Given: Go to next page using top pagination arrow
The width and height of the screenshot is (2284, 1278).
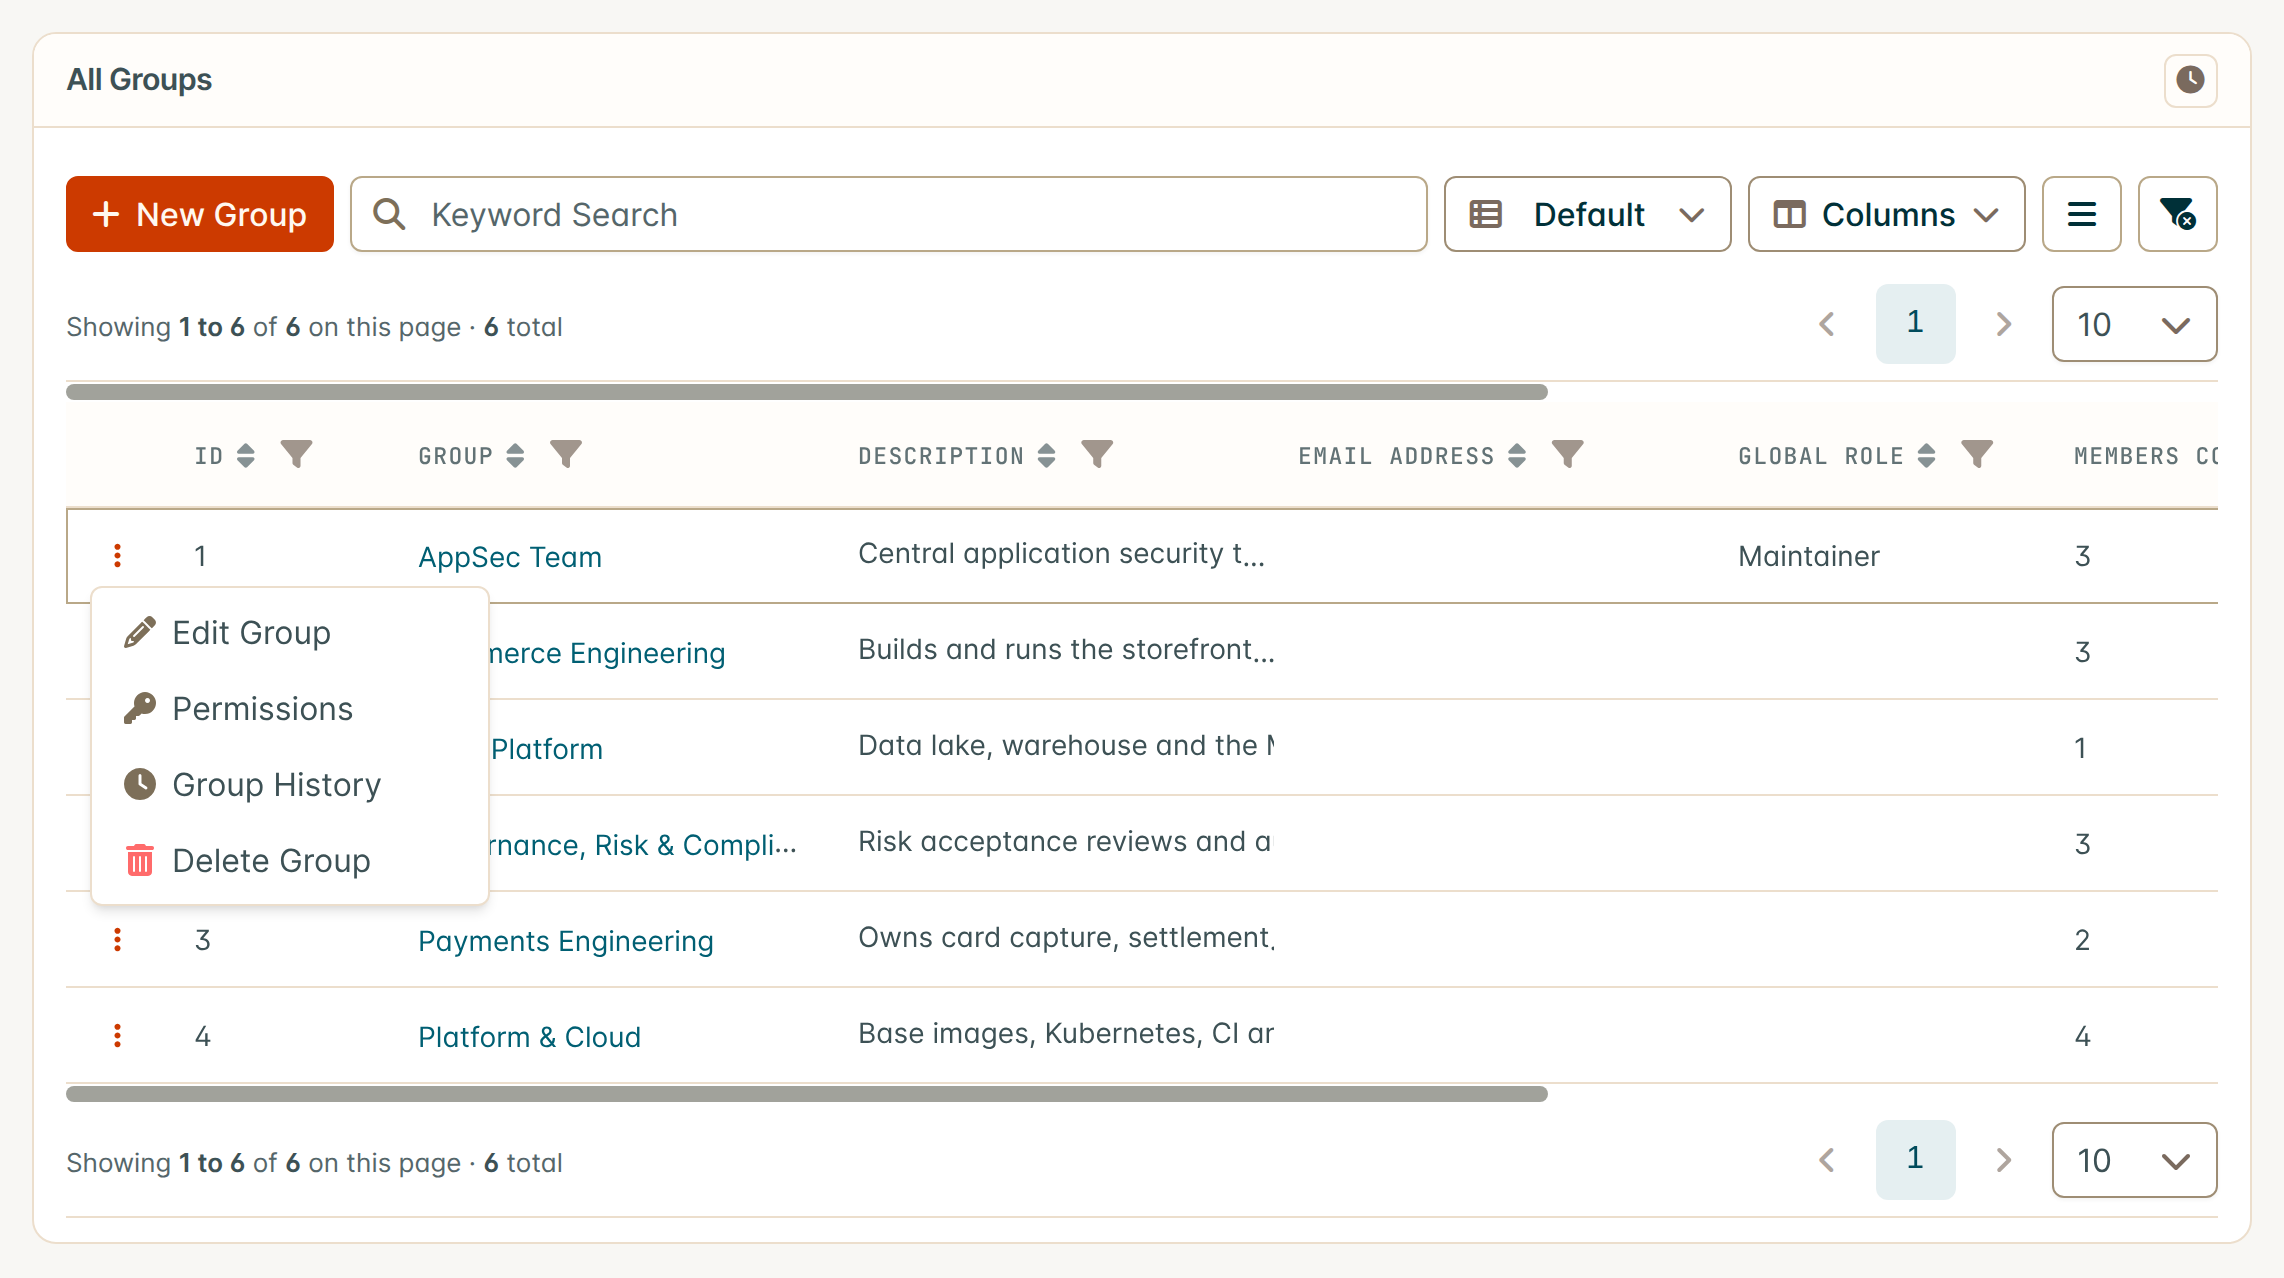Looking at the screenshot, I should [2003, 324].
